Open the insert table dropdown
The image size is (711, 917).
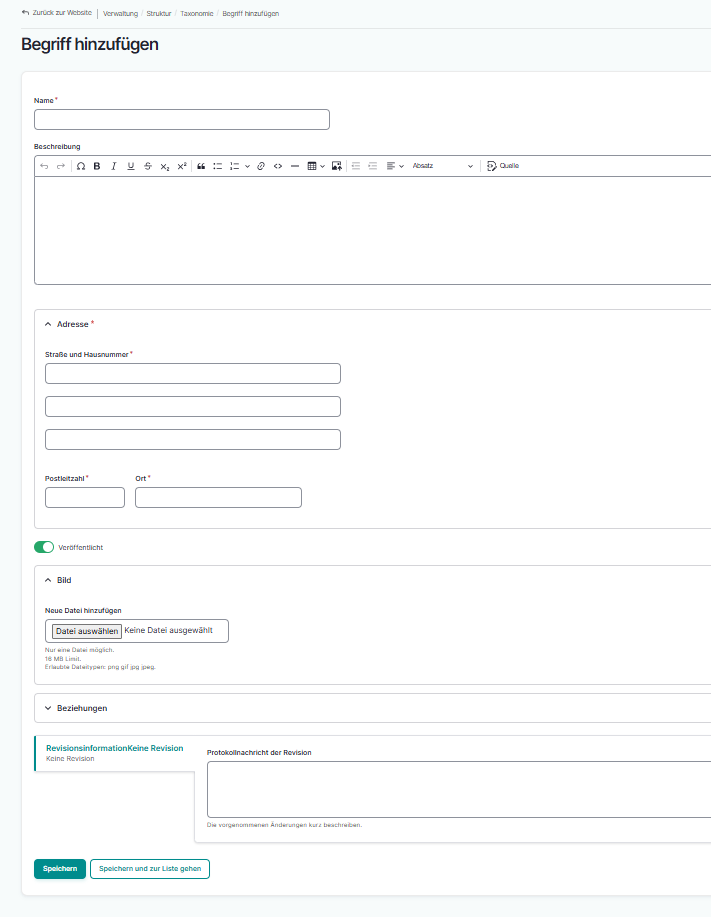tap(315, 166)
